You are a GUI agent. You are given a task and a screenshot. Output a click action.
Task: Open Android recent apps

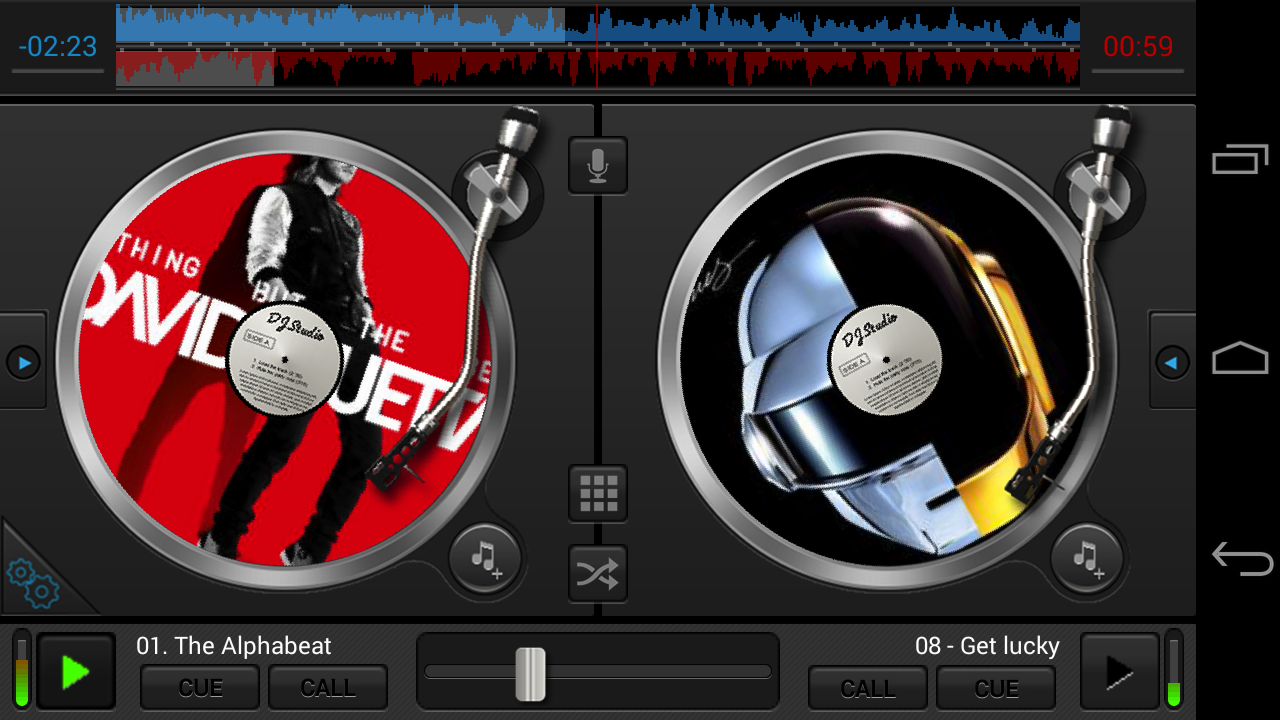1240,159
